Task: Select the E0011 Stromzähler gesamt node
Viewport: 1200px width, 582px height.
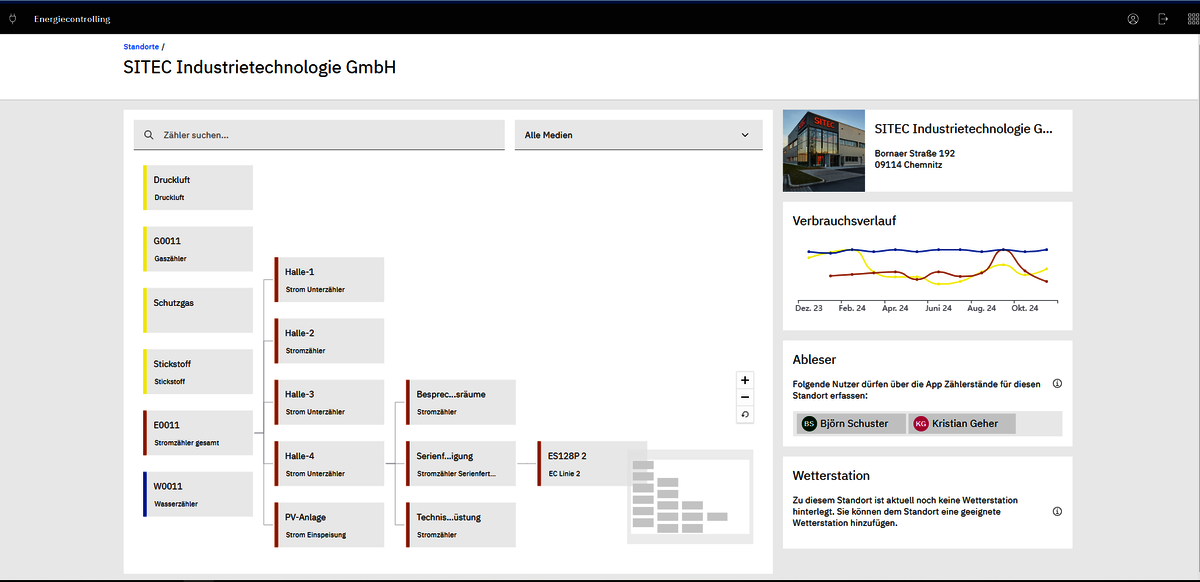Action: (x=198, y=432)
